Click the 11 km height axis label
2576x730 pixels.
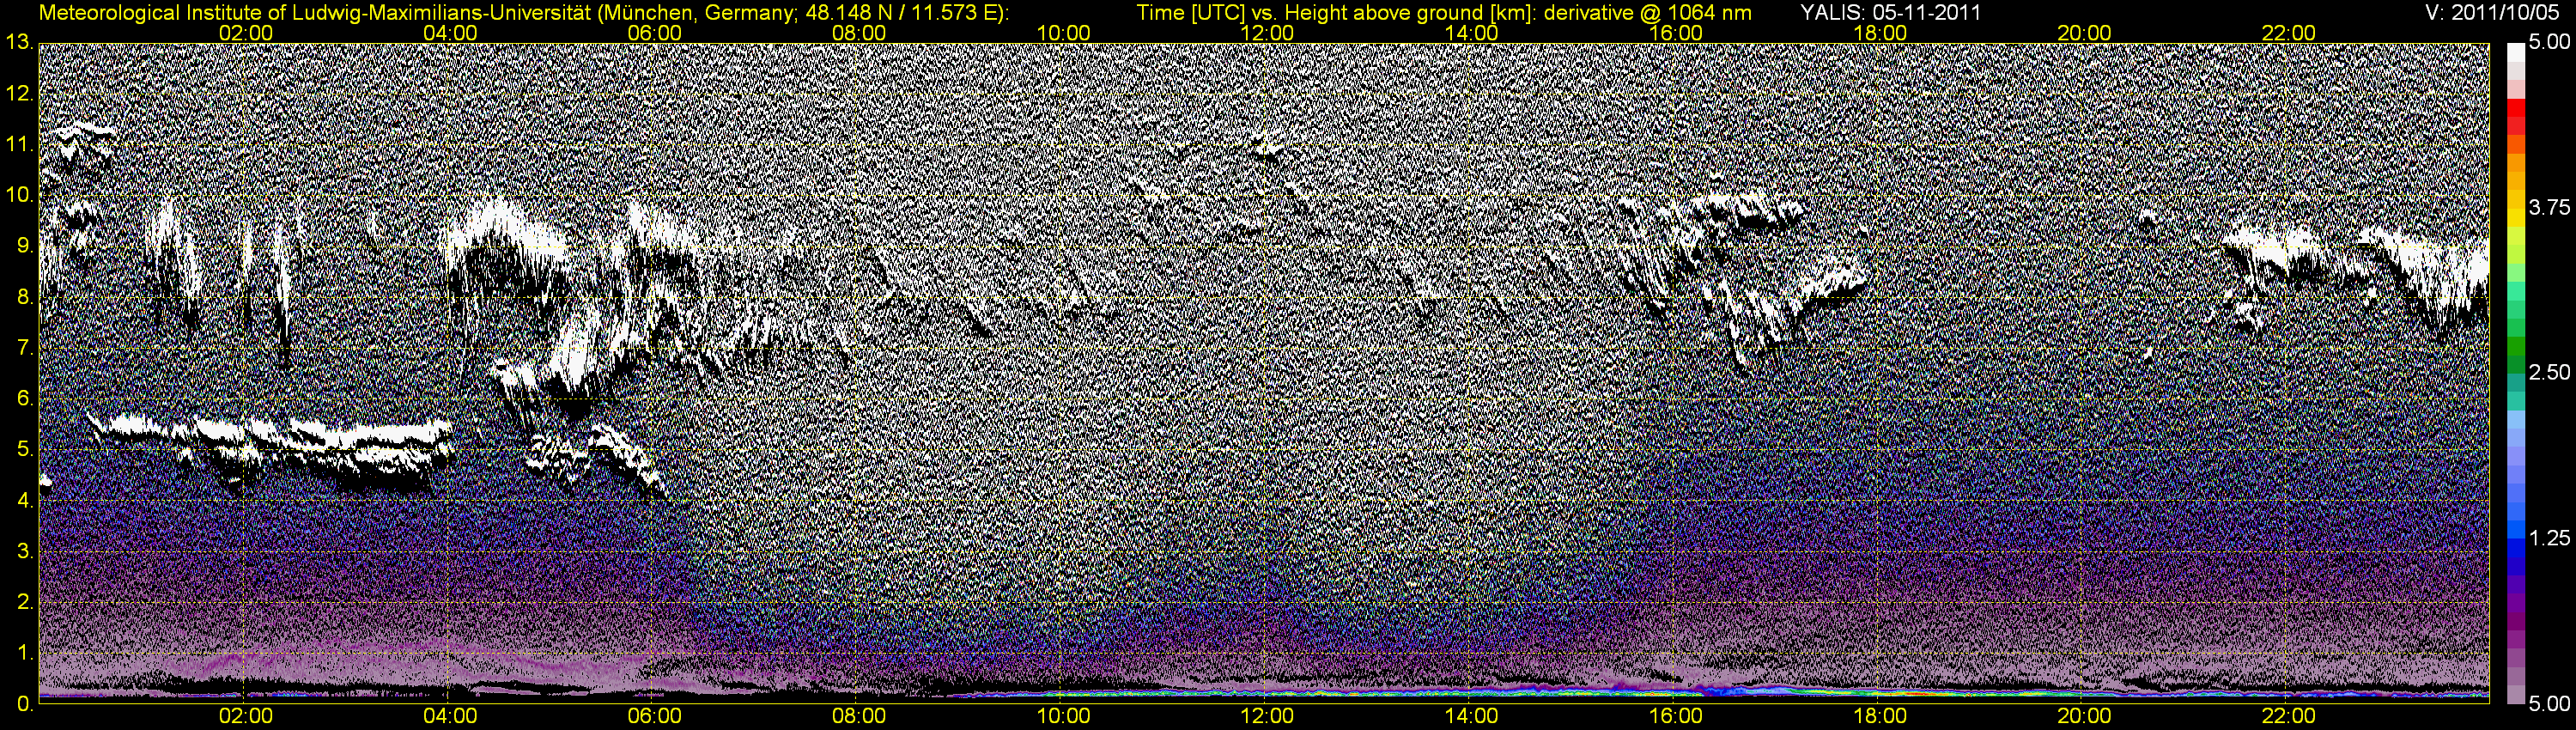coord(18,145)
